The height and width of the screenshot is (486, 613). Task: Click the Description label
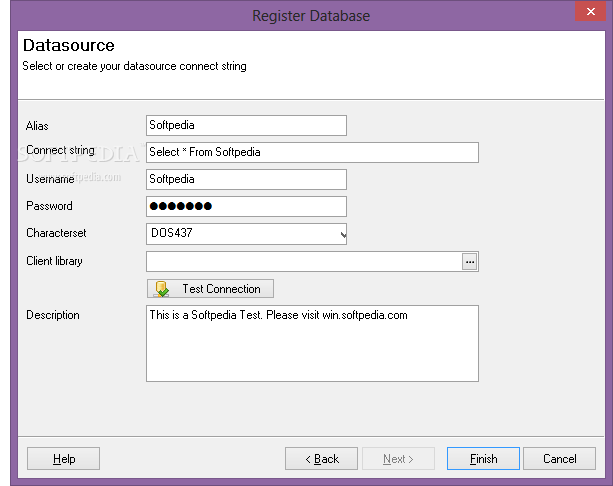tap(53, 315)
